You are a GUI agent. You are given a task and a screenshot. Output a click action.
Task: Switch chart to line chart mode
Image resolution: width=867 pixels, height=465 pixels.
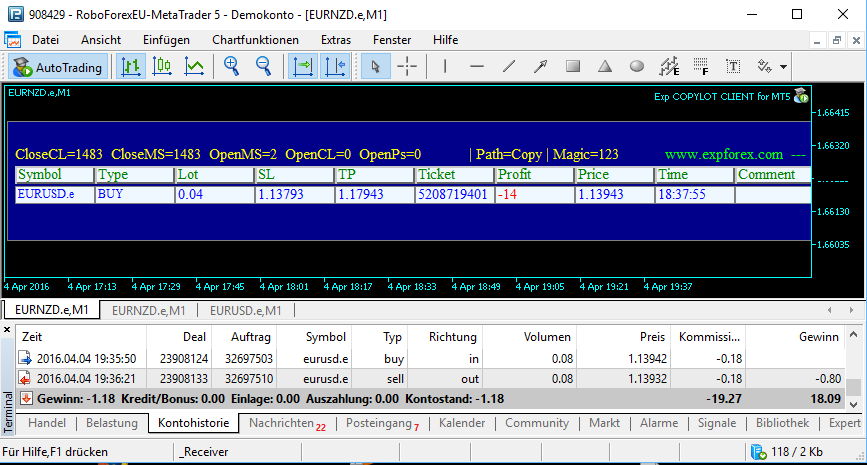pyautogui.click(x=194, y=67)
